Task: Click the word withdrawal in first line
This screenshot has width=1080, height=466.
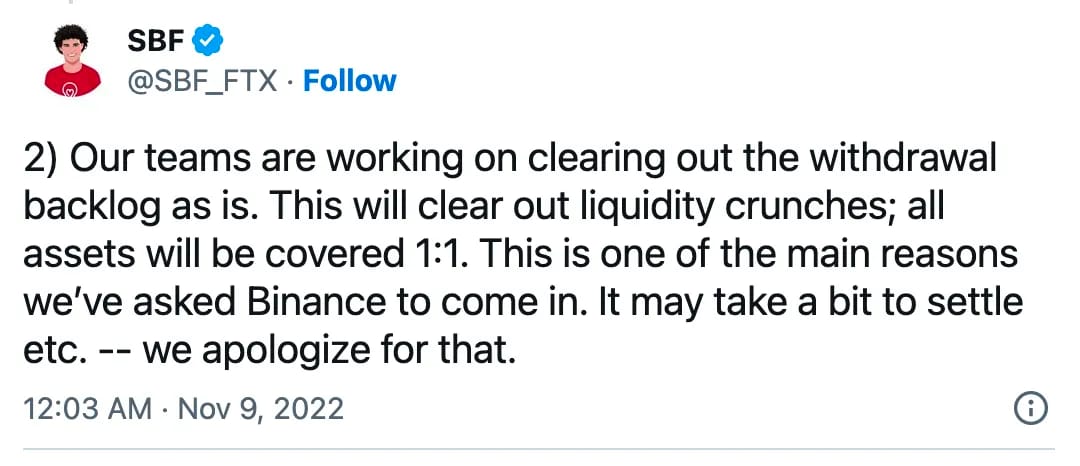Action: (902, 160)
